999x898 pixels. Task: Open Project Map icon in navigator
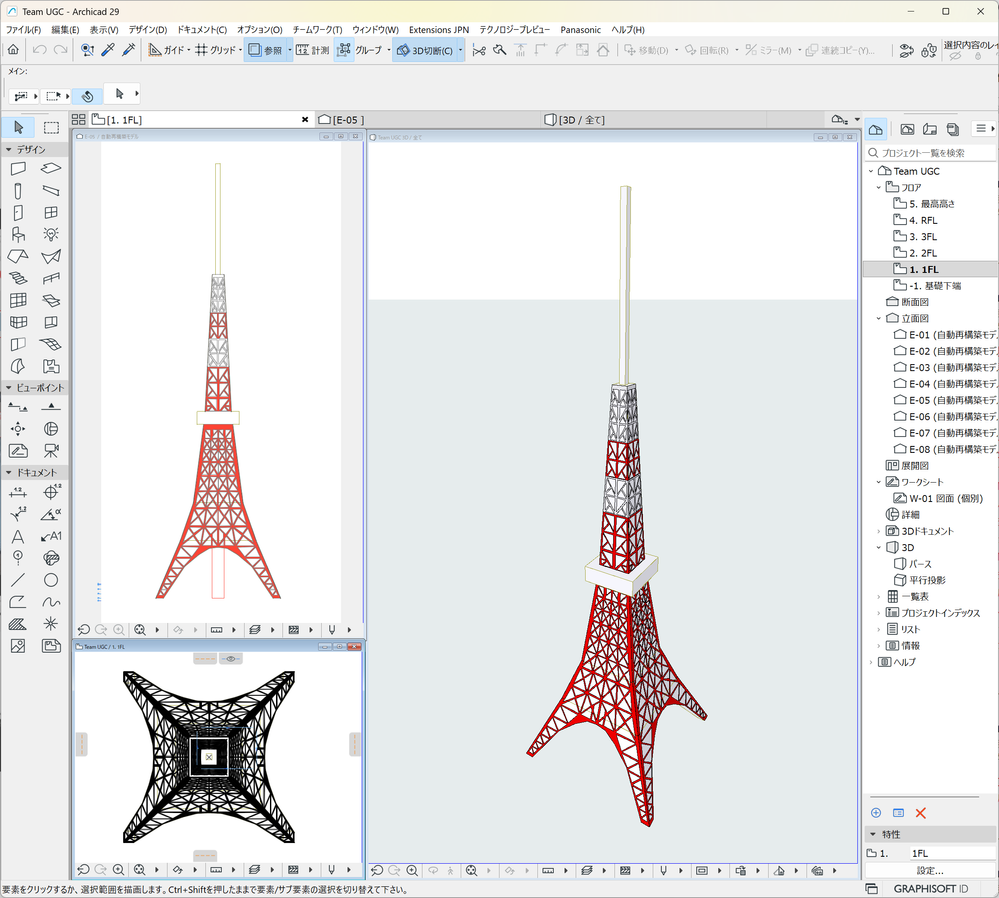876,129
